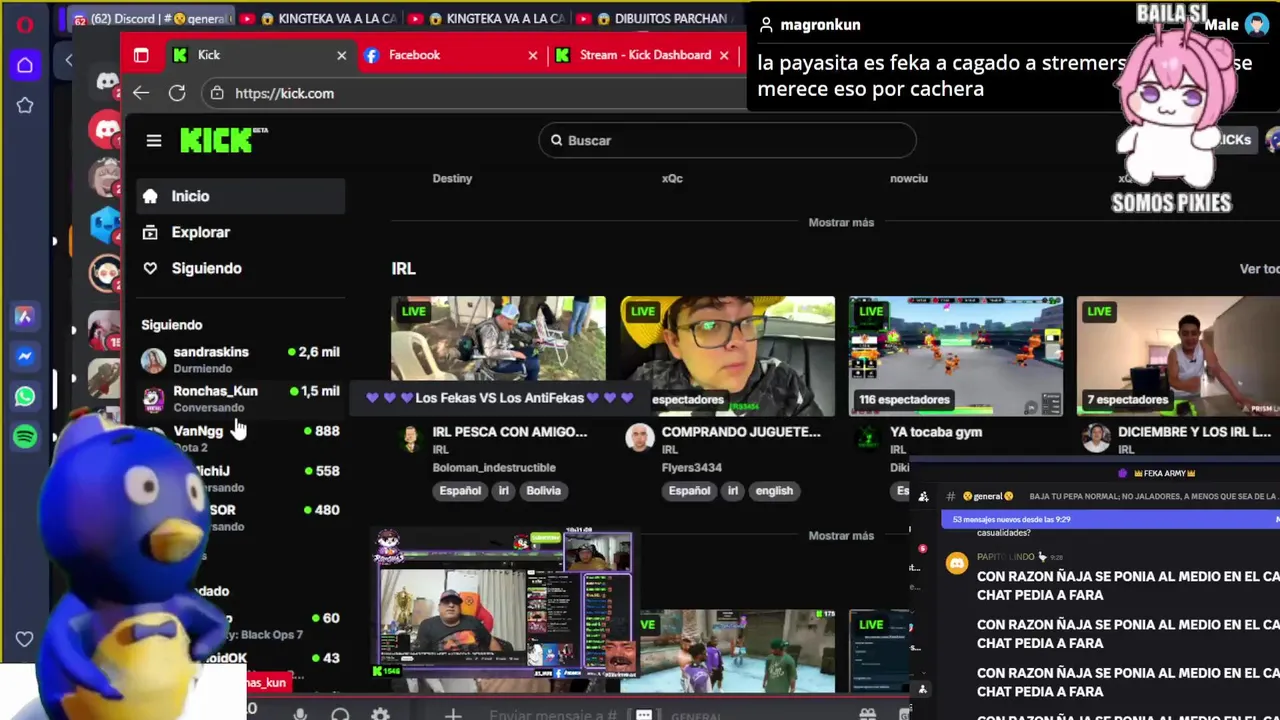
Task: Close the Kick browser tab
Action: (x=341, y=55)
